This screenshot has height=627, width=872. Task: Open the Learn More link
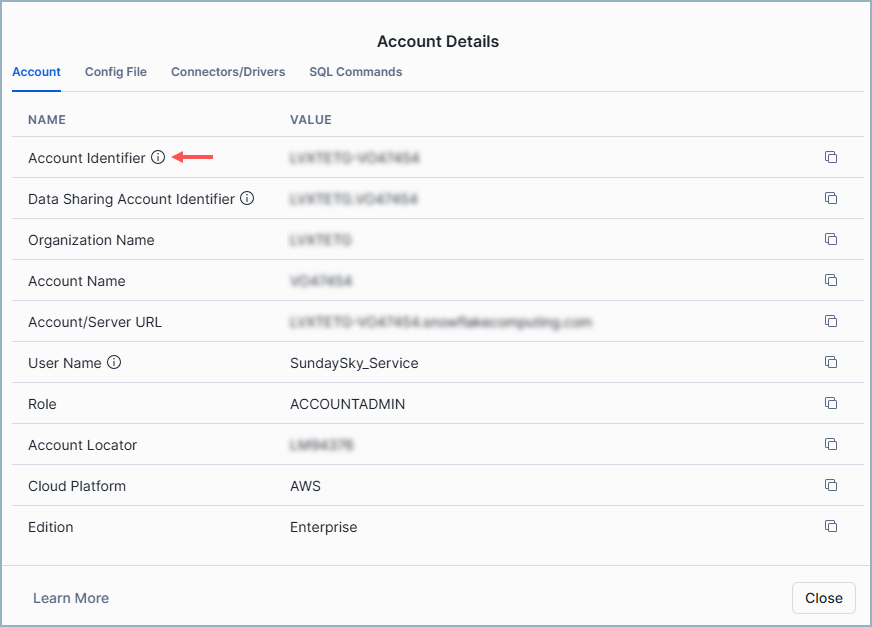(x=70, y=597)
